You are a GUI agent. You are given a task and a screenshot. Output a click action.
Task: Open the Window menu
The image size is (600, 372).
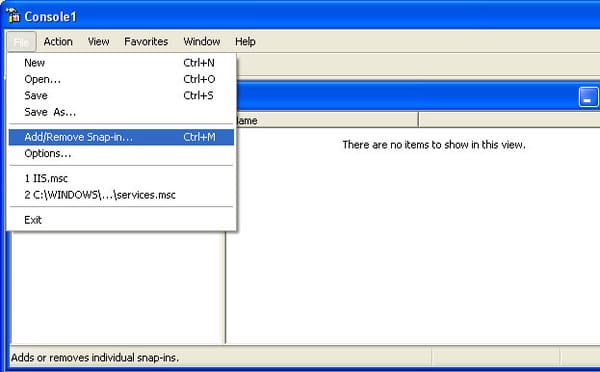[x=202, y=42]
